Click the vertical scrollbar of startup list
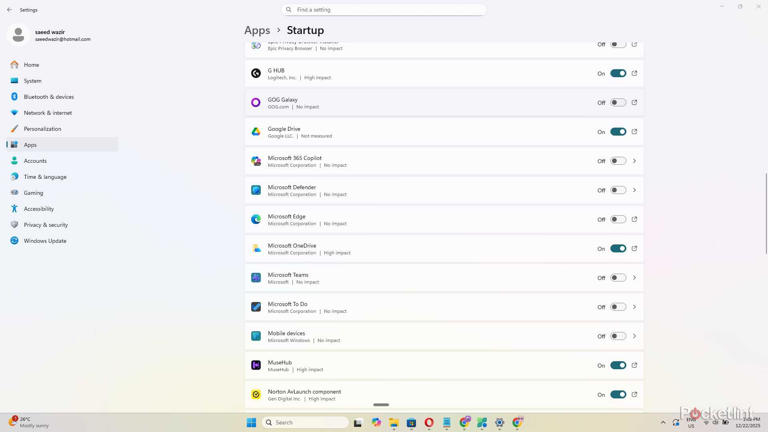The width and height of the screenshot is (768, 432). tap(765, 200)
